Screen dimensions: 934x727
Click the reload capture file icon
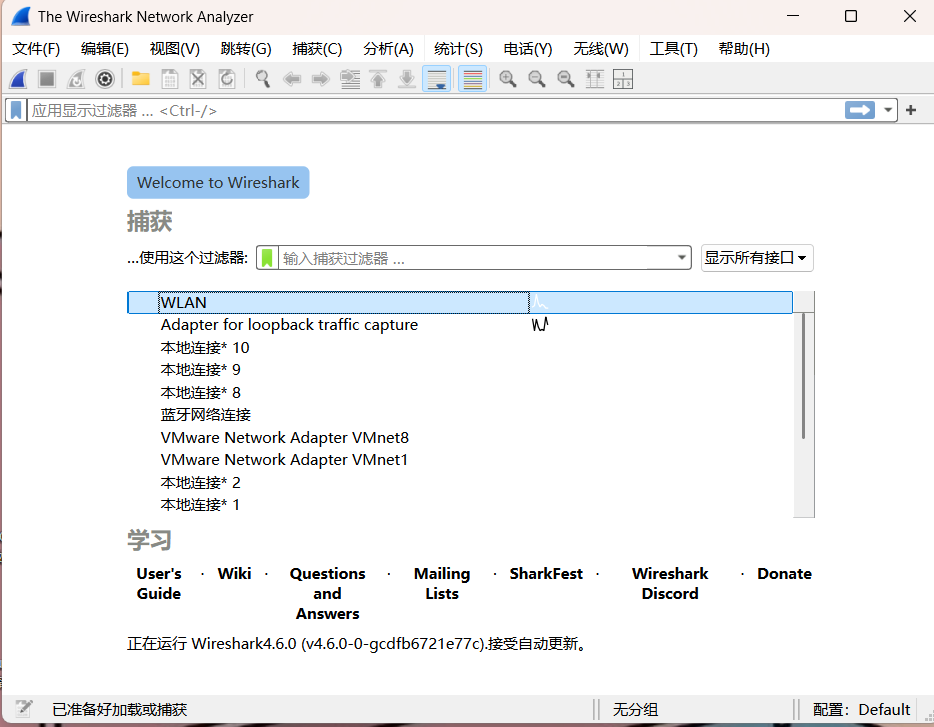coord(228,78)
